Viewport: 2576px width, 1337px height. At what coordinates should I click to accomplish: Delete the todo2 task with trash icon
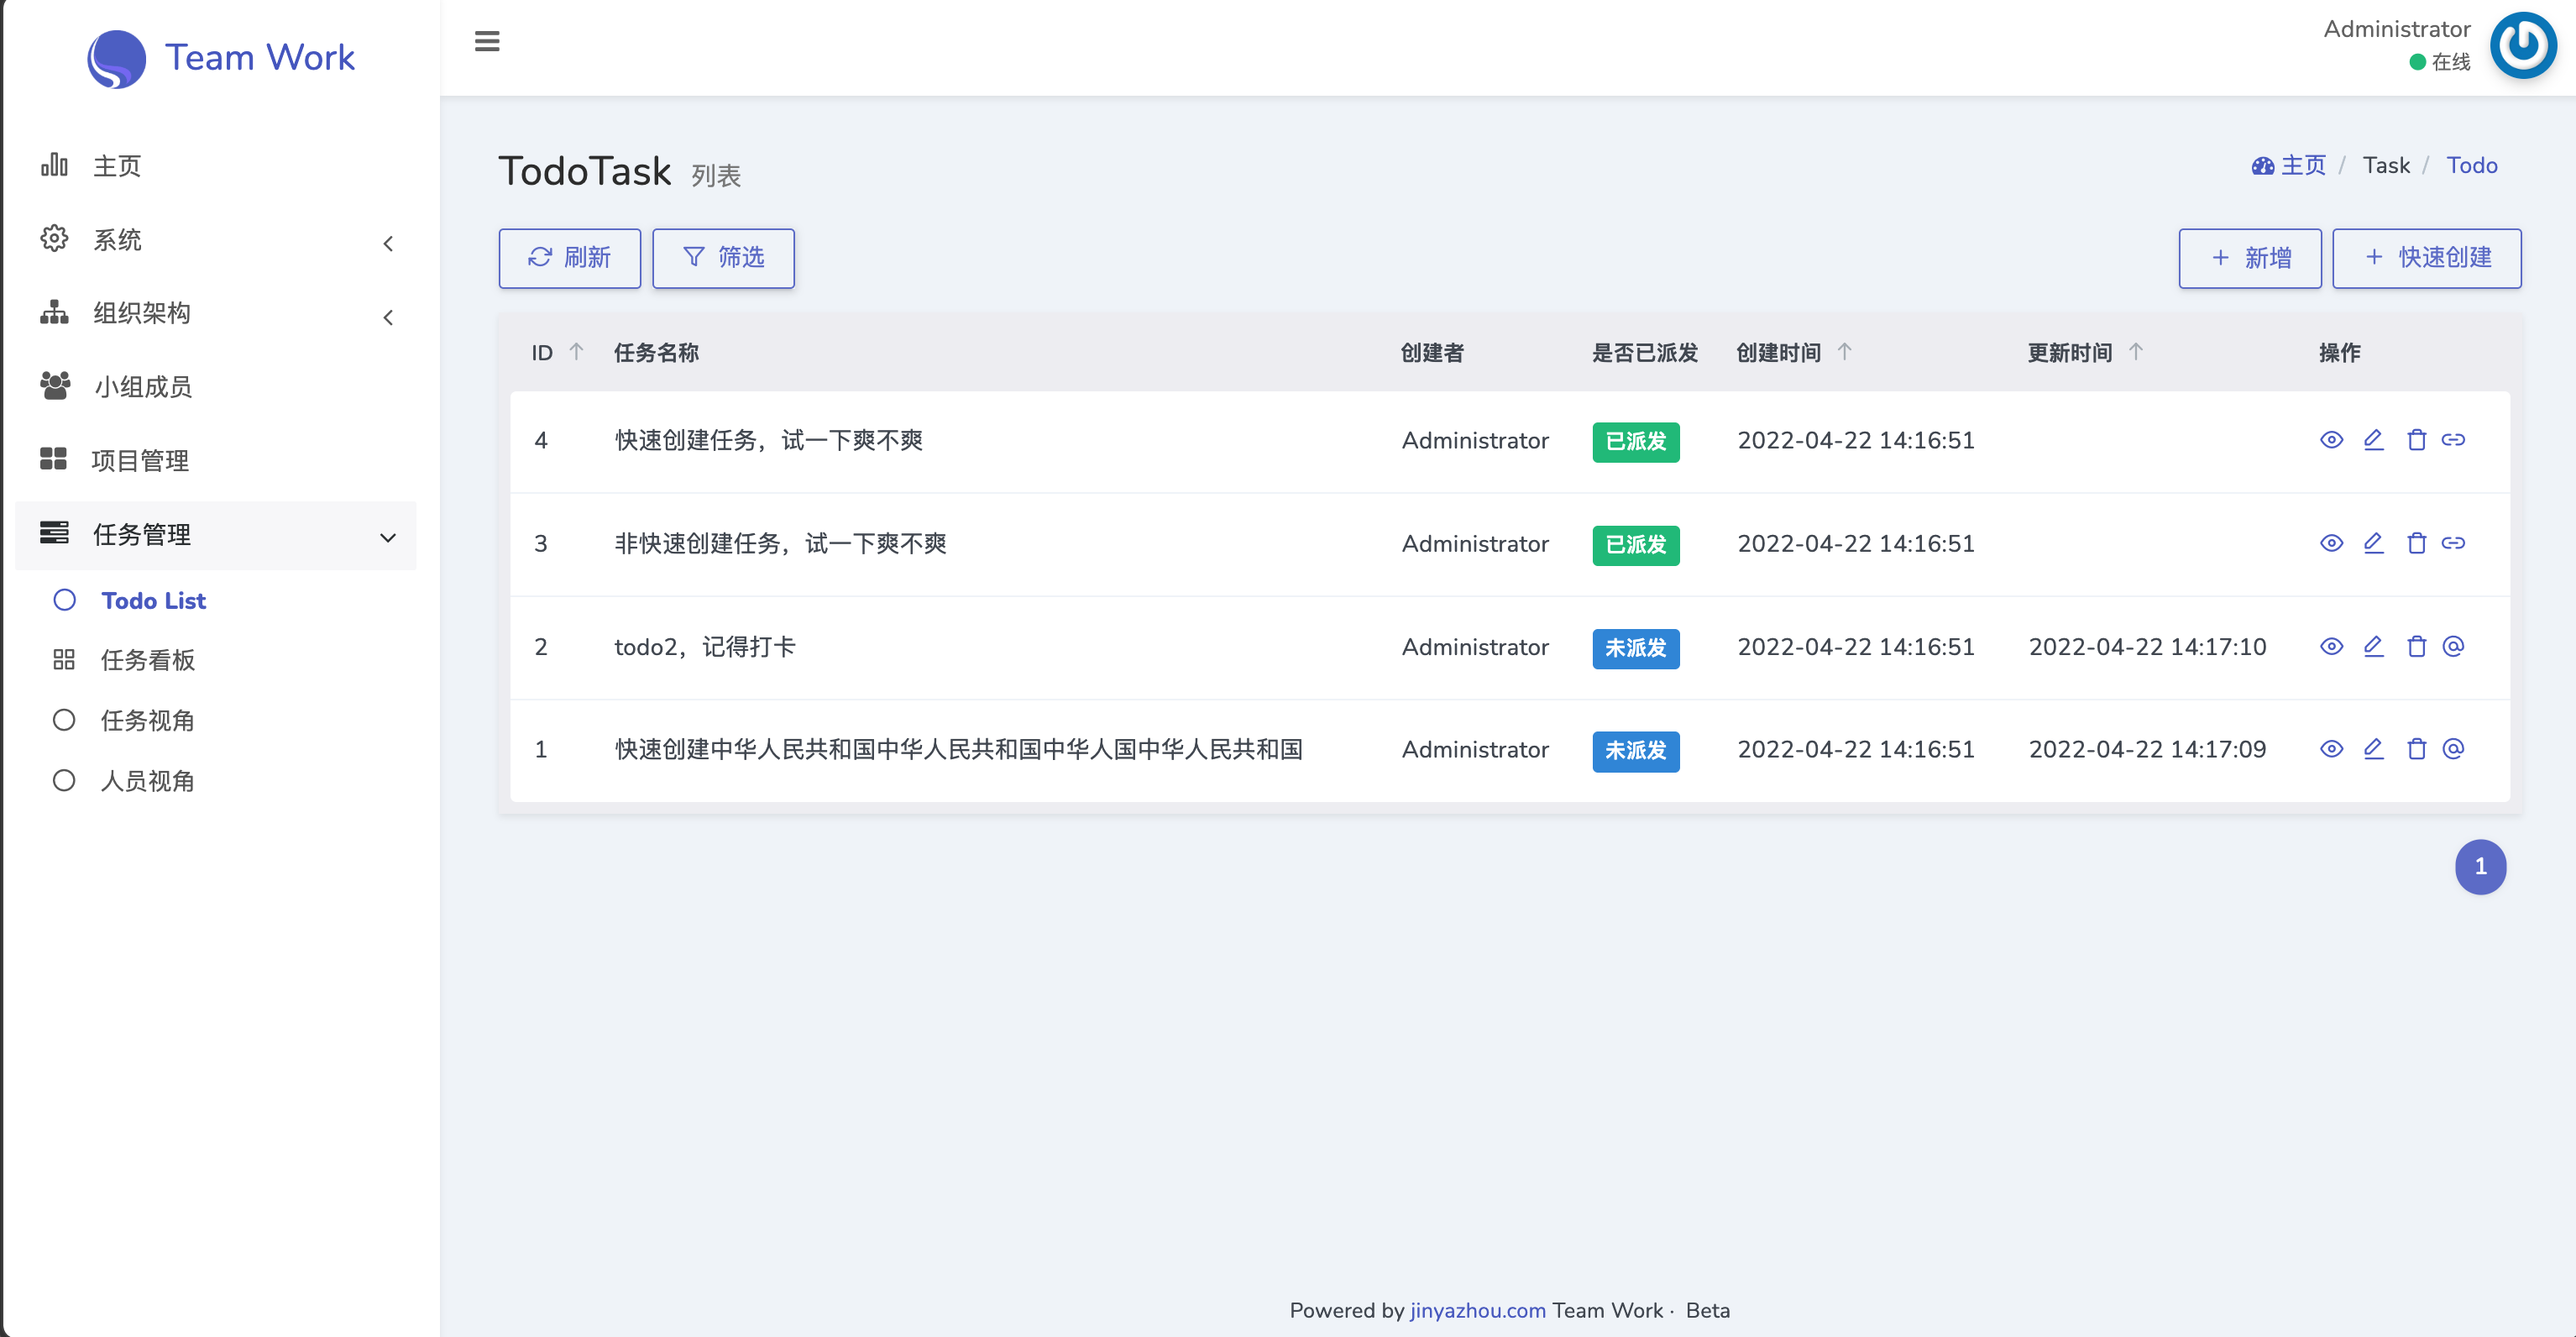click(2416, 646)
